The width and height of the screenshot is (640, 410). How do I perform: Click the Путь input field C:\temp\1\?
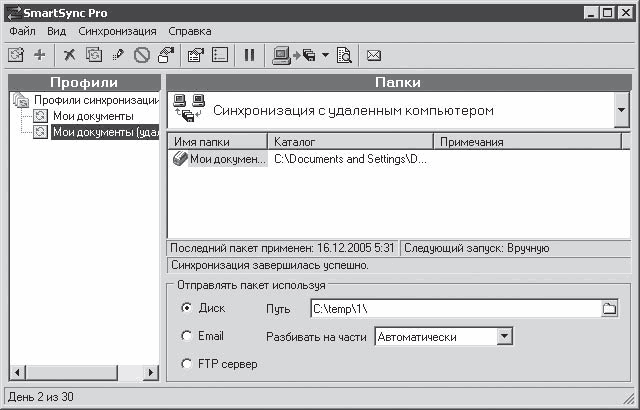coord(456,309)
